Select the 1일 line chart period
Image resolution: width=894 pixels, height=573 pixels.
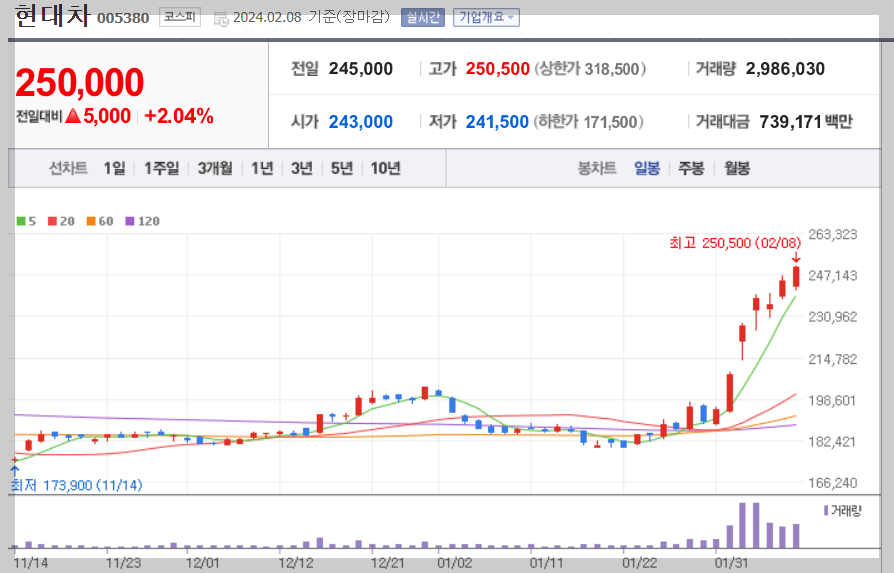[114, 168]
